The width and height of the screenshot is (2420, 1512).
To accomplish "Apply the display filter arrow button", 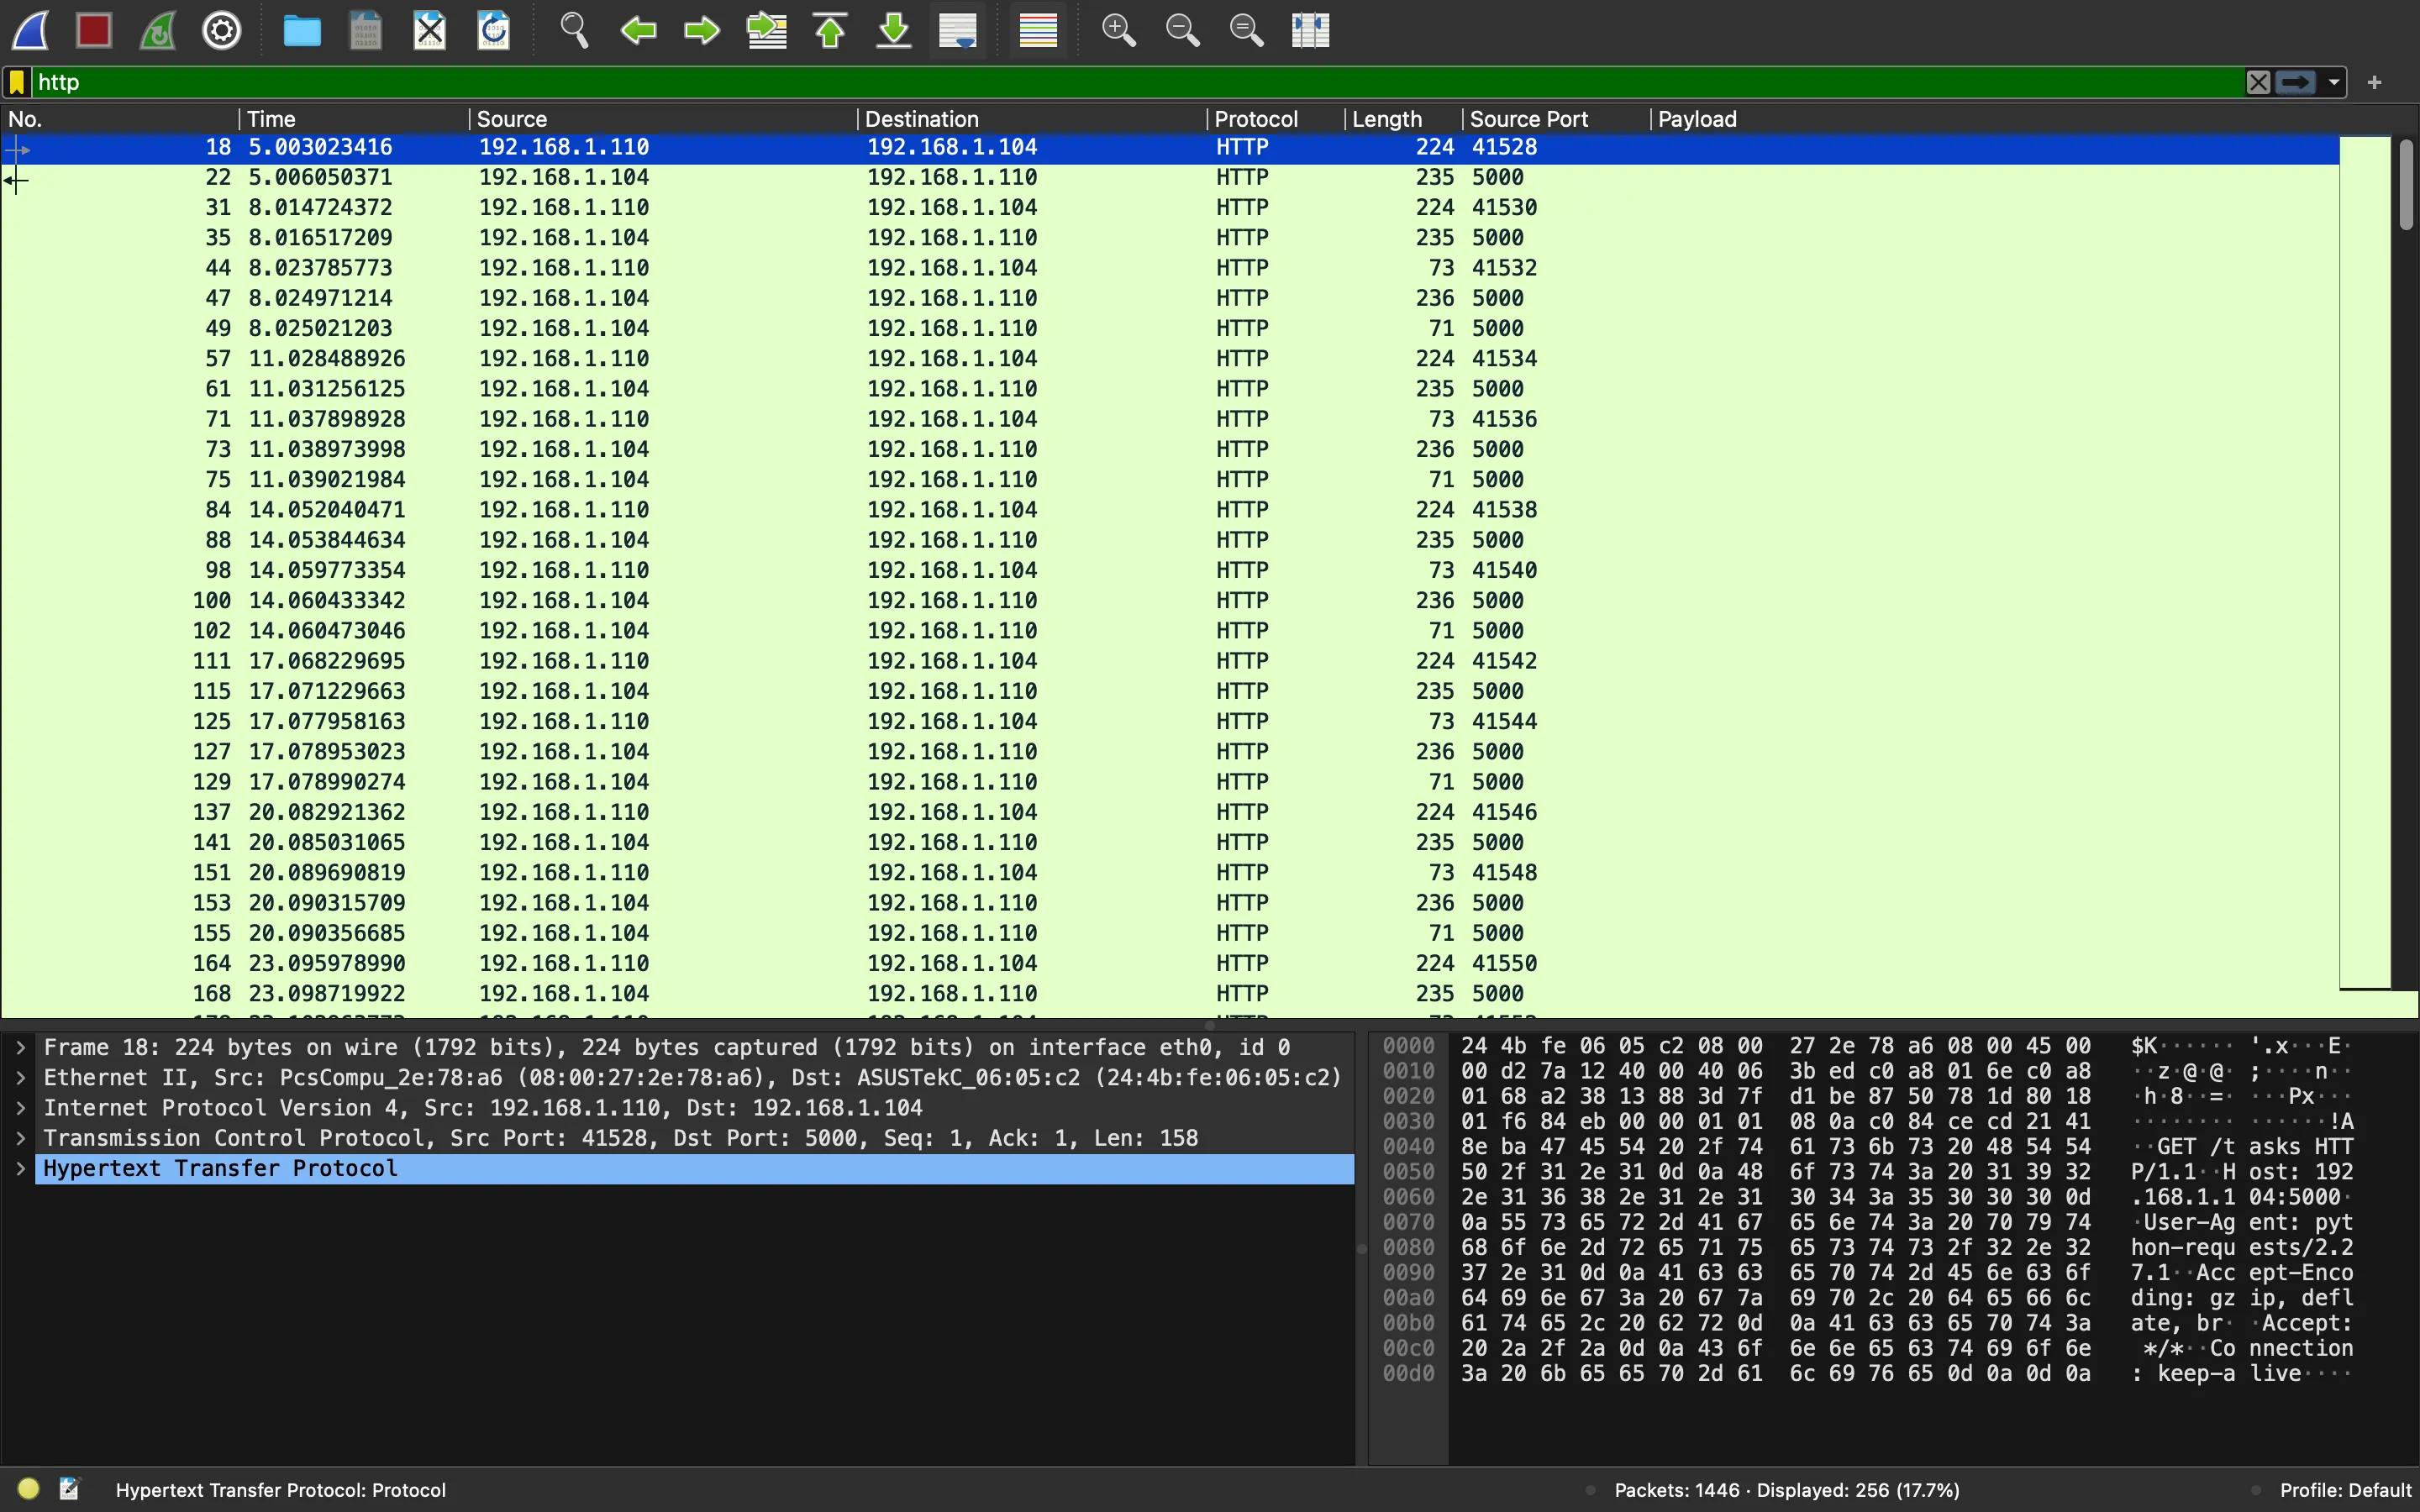I will point(2296,82).
